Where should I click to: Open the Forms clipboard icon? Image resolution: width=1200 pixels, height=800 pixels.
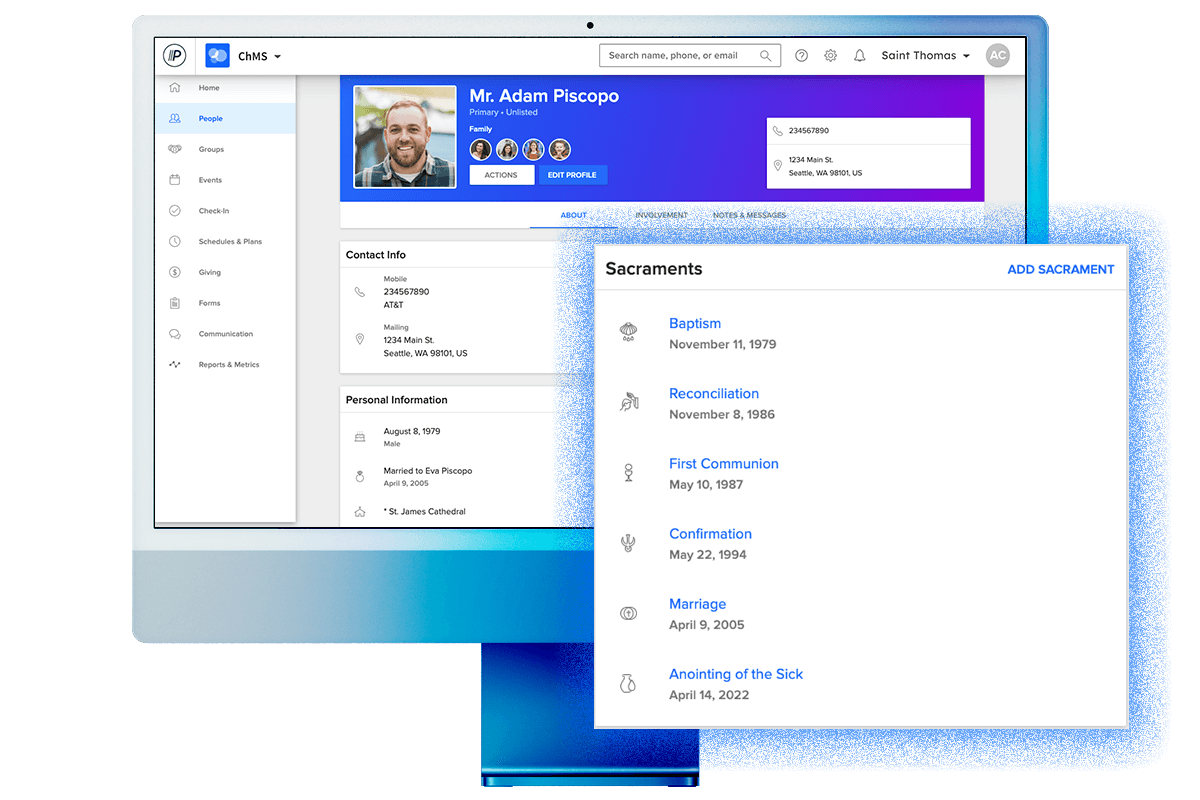point(175,303)
